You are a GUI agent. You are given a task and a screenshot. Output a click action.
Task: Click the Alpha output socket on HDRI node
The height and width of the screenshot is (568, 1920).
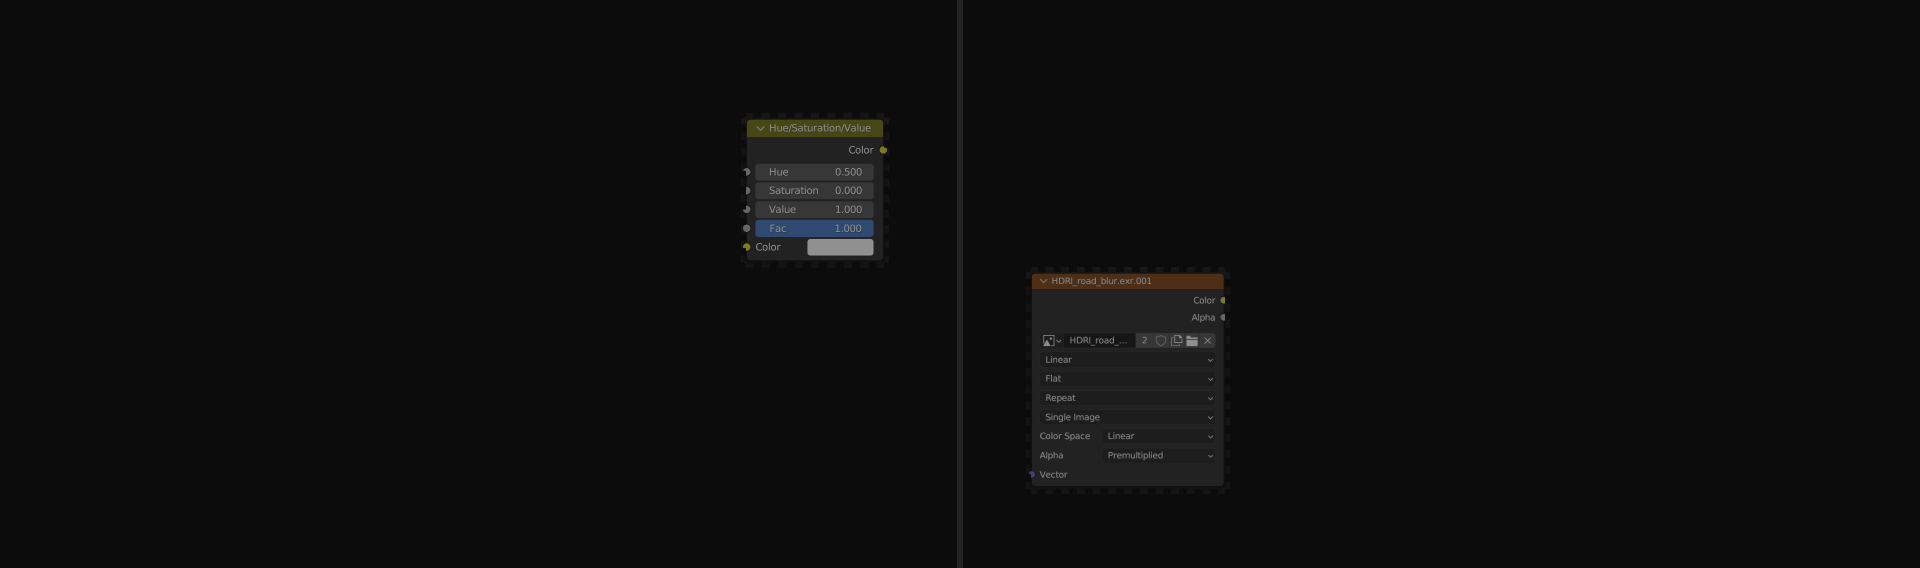point(1223,318)
